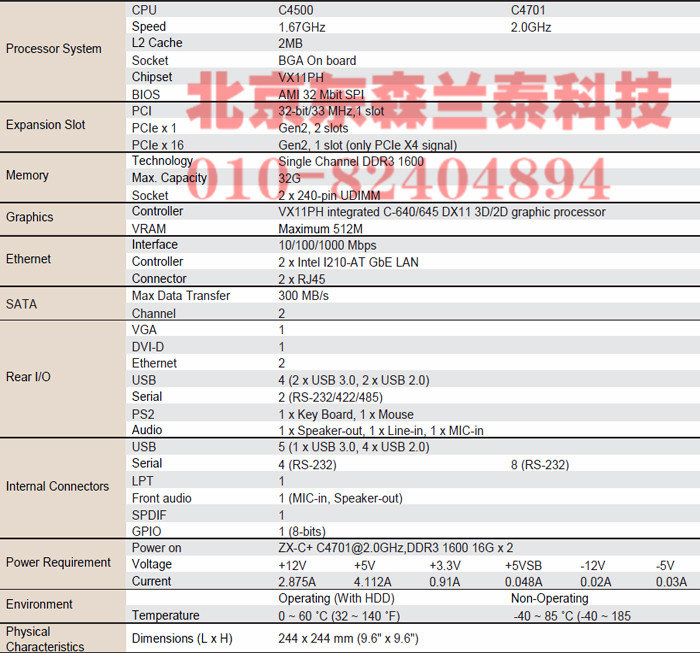Select the 244 x 244 mm dimensions text
Image resolution: width=700 pixels, height=653 pixels.
[347, 638]
